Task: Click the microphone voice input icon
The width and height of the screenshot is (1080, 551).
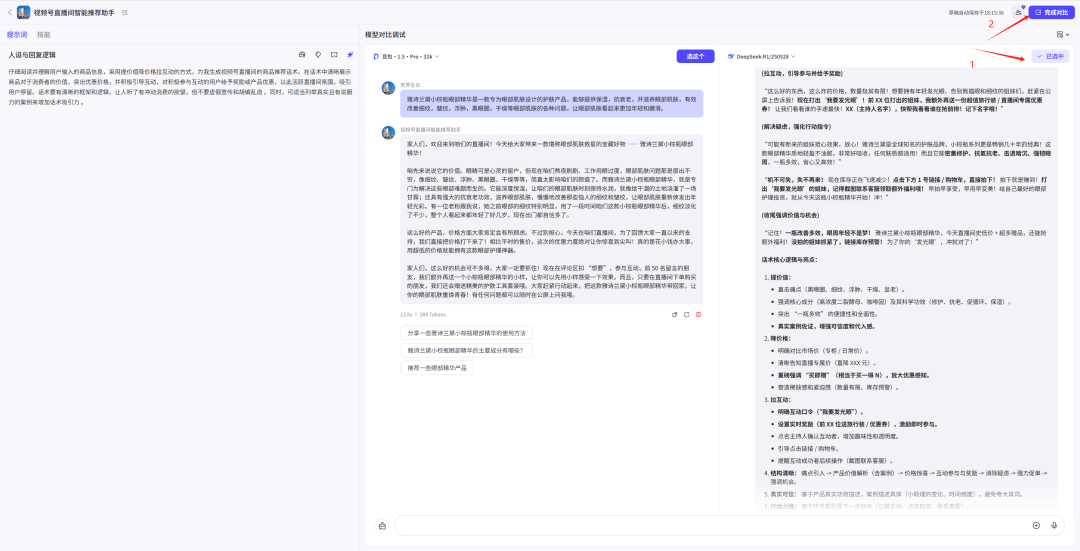Action: [1054, 526]
